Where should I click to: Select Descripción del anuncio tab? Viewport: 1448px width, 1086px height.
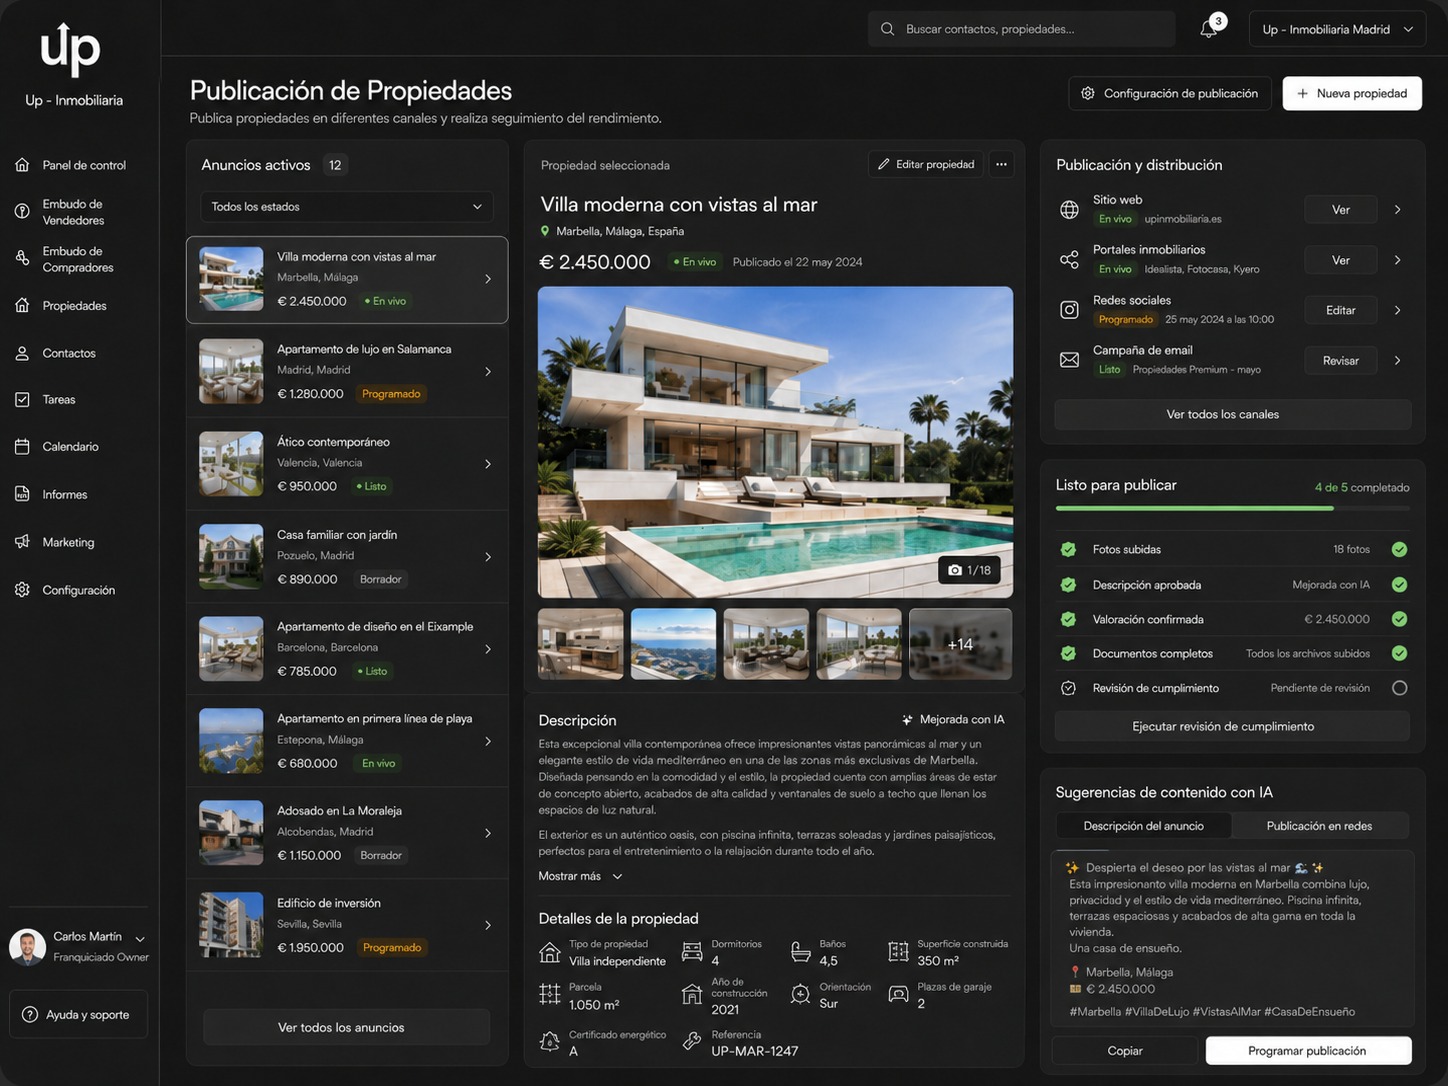coord(1143,826)
